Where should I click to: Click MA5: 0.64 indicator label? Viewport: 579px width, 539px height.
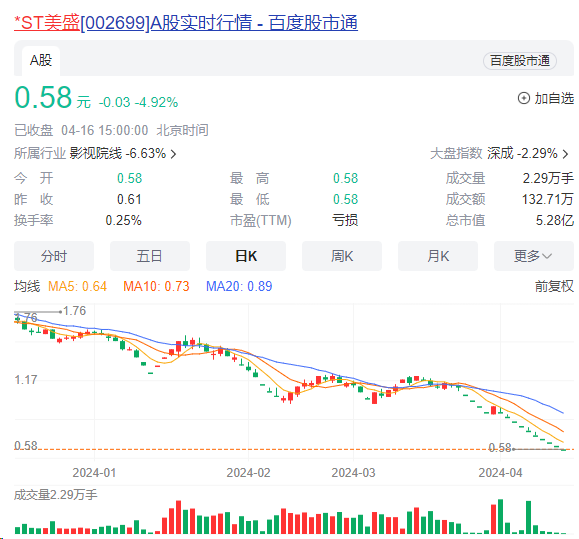[78, 286]
